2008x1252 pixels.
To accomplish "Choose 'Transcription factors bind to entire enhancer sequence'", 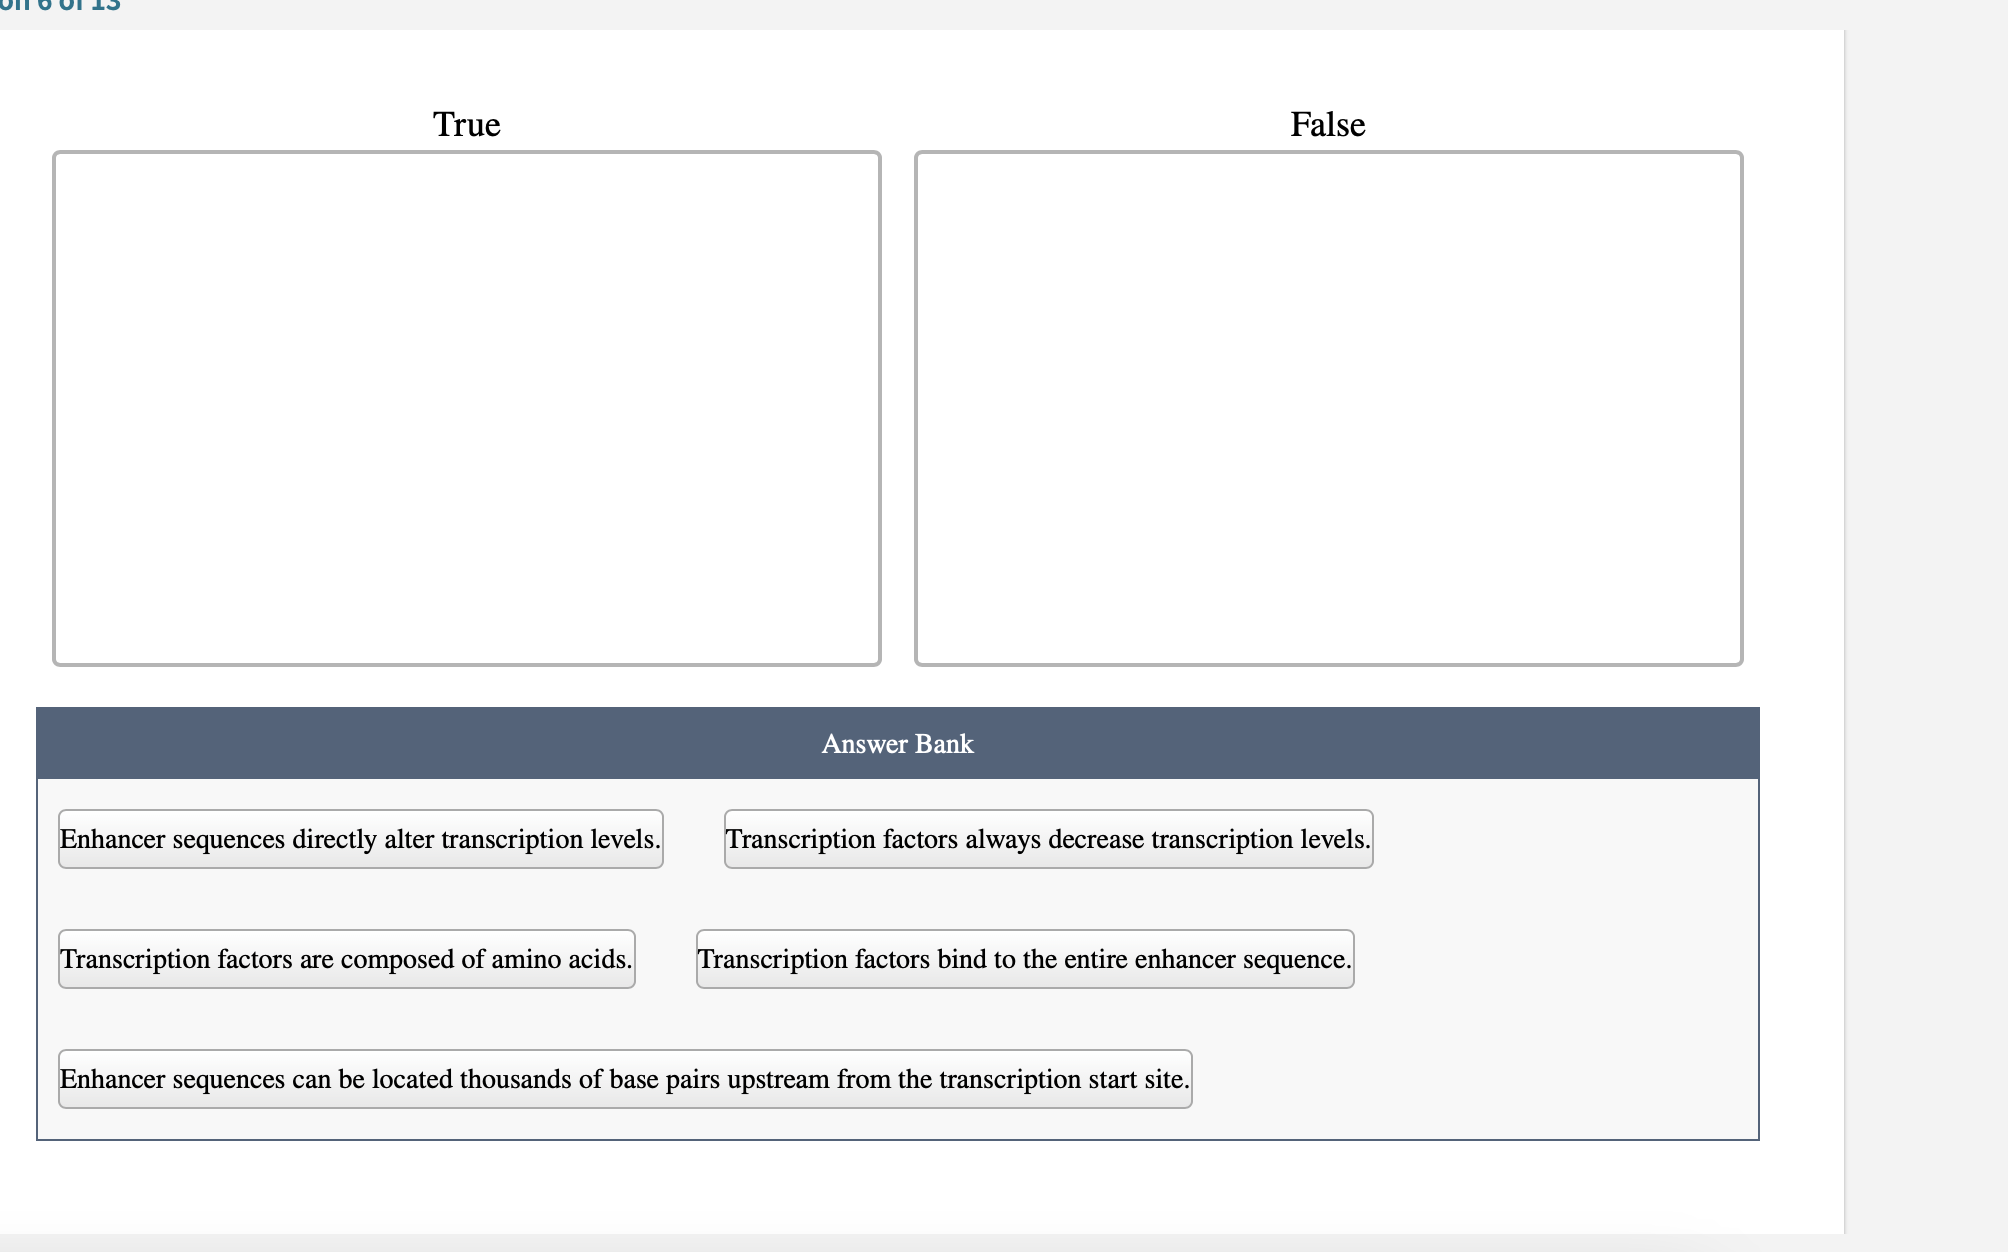I will [x=1025, y=959].
